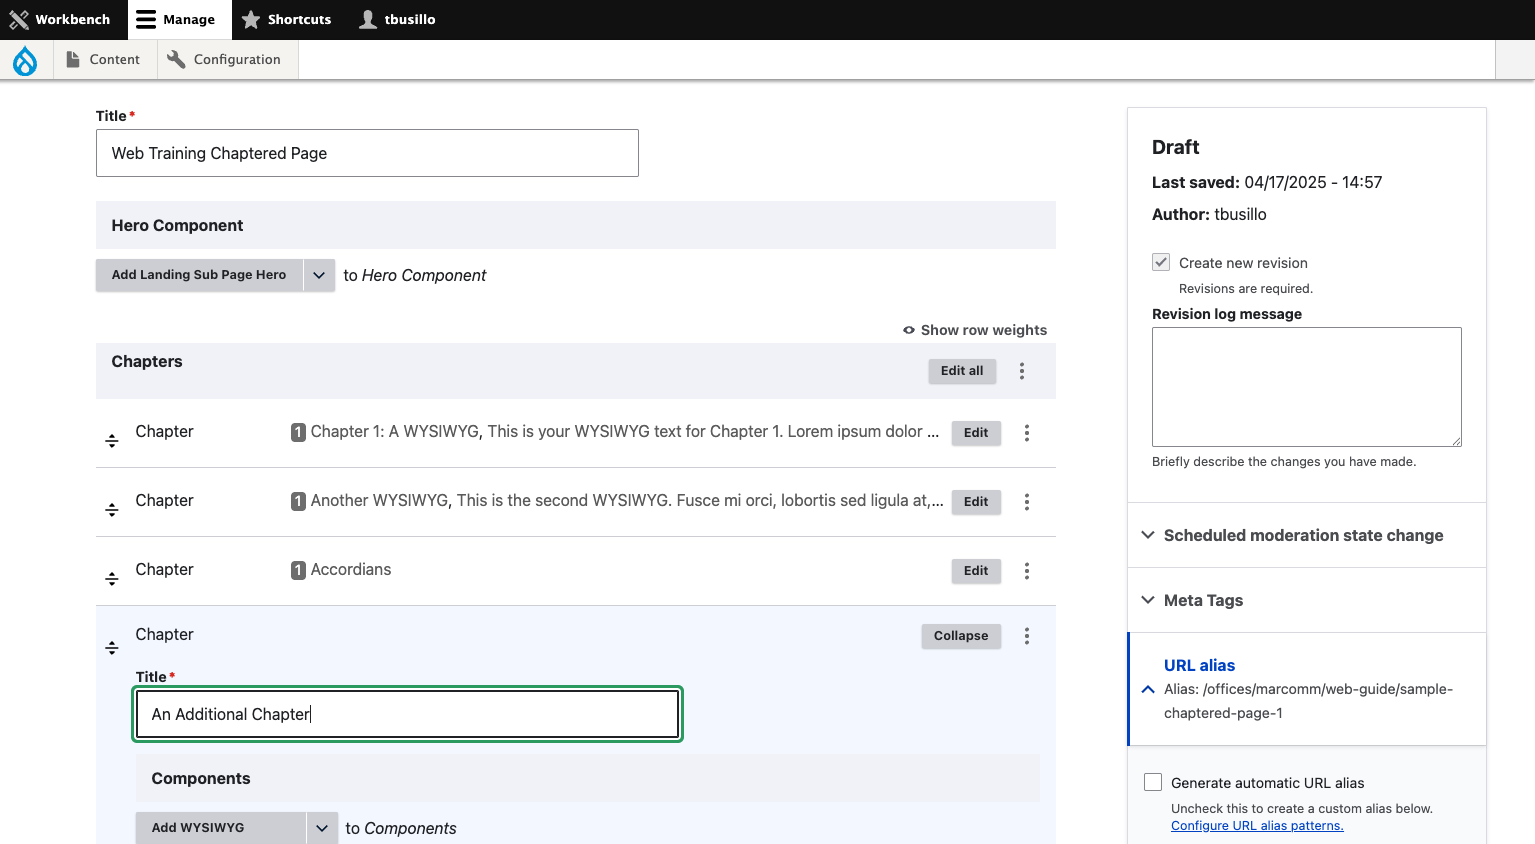Open the tbusillo user menu
This screenshot has height=844, width=1535.
coord(398,20)
